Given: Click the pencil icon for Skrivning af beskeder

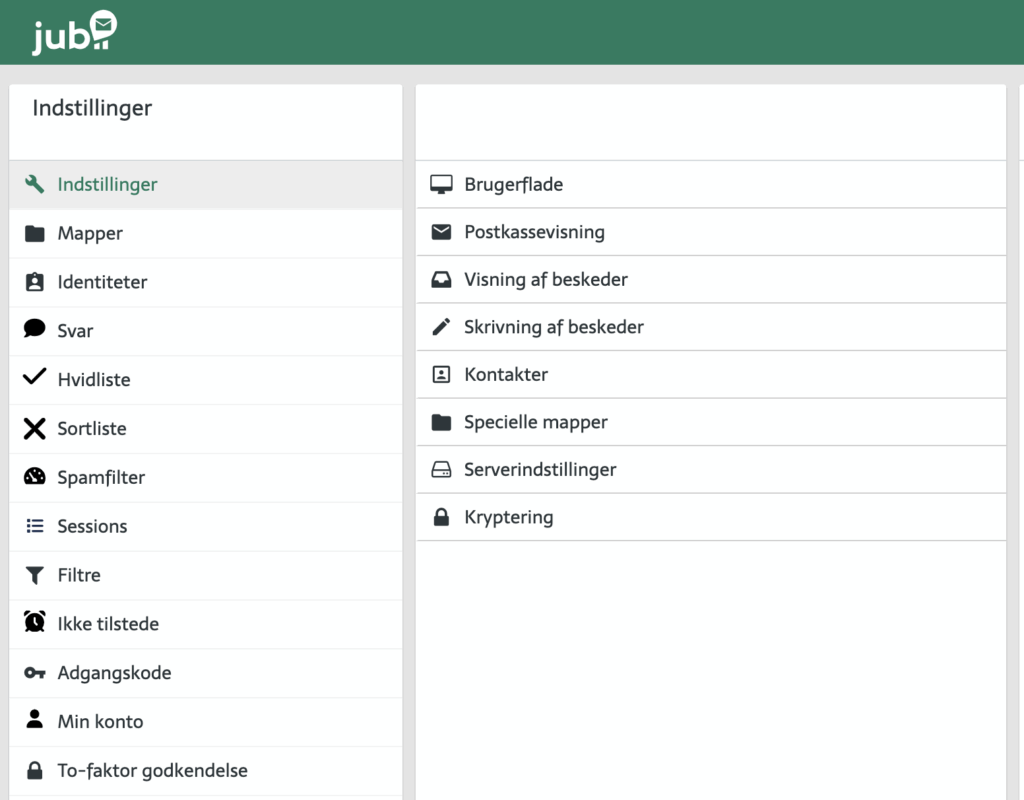Looking at the screenshot, I should pos(441,327).
